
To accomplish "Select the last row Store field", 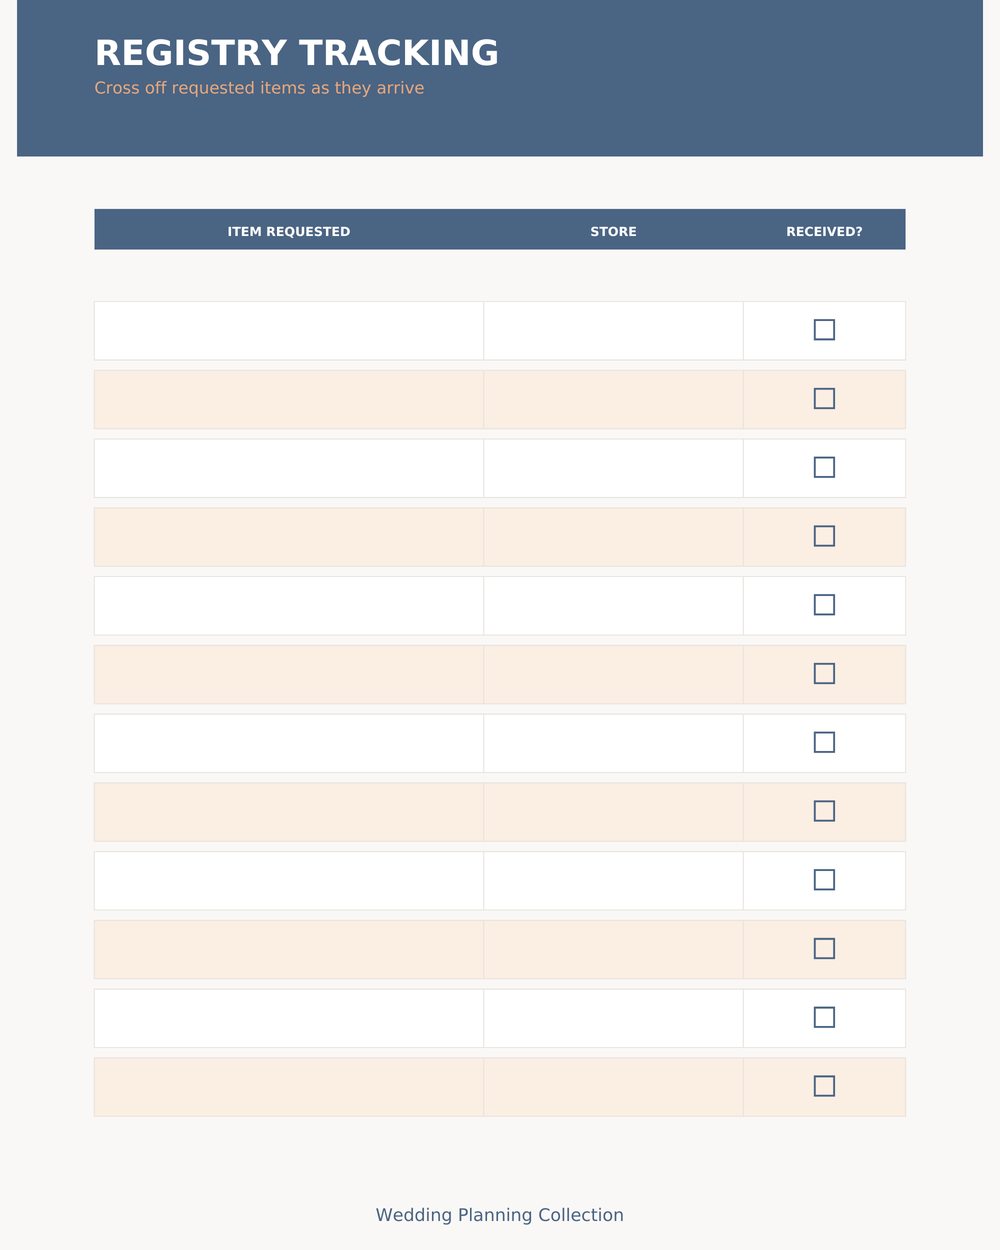I will (x=613, y=1087).
